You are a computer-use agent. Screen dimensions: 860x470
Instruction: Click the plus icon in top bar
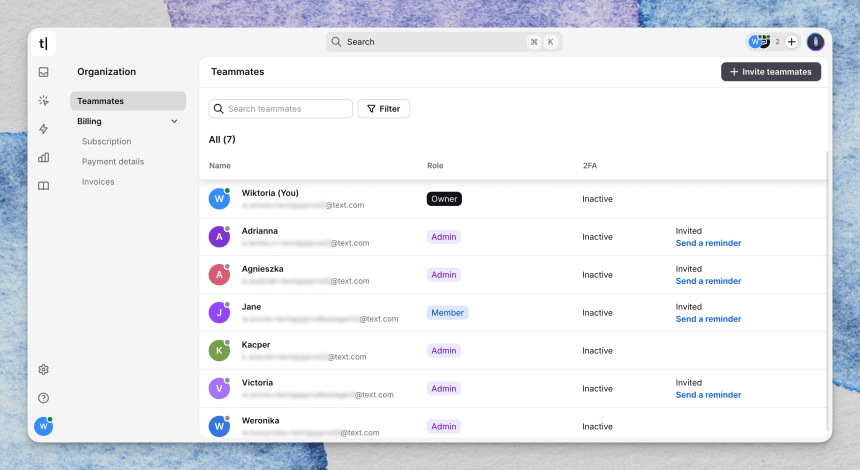pyautogui.click(x=791, y=42)
